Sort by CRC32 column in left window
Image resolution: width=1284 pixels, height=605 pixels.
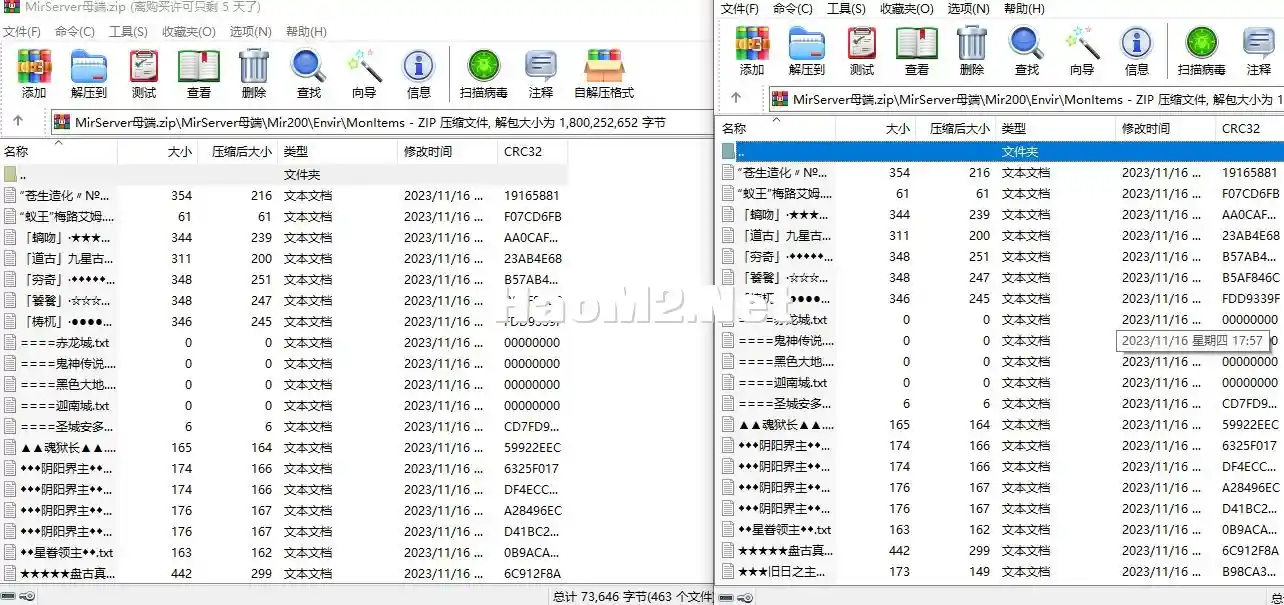tap(533, 152)
